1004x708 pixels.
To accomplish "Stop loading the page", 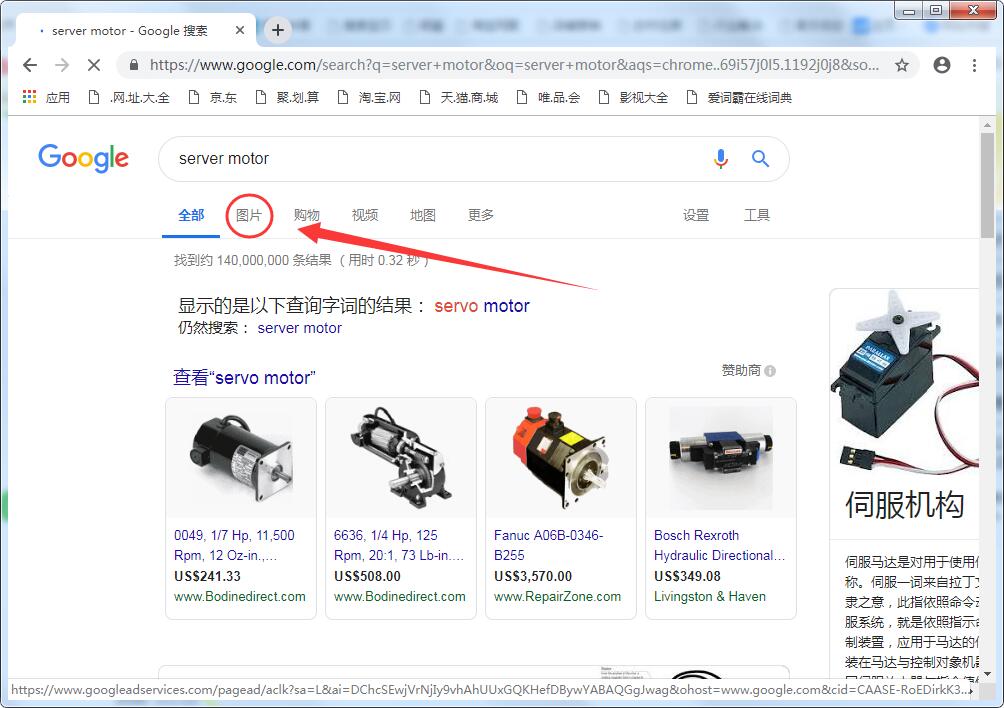I will click(93, 65).
